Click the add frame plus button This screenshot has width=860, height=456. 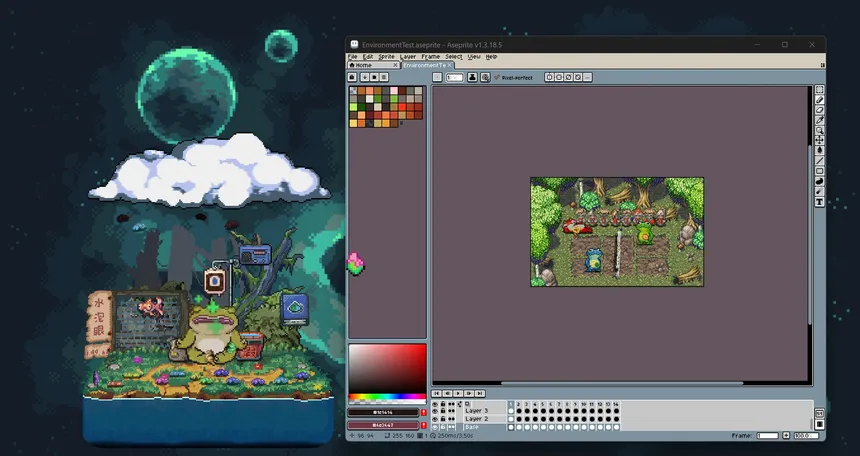(786, 435)
